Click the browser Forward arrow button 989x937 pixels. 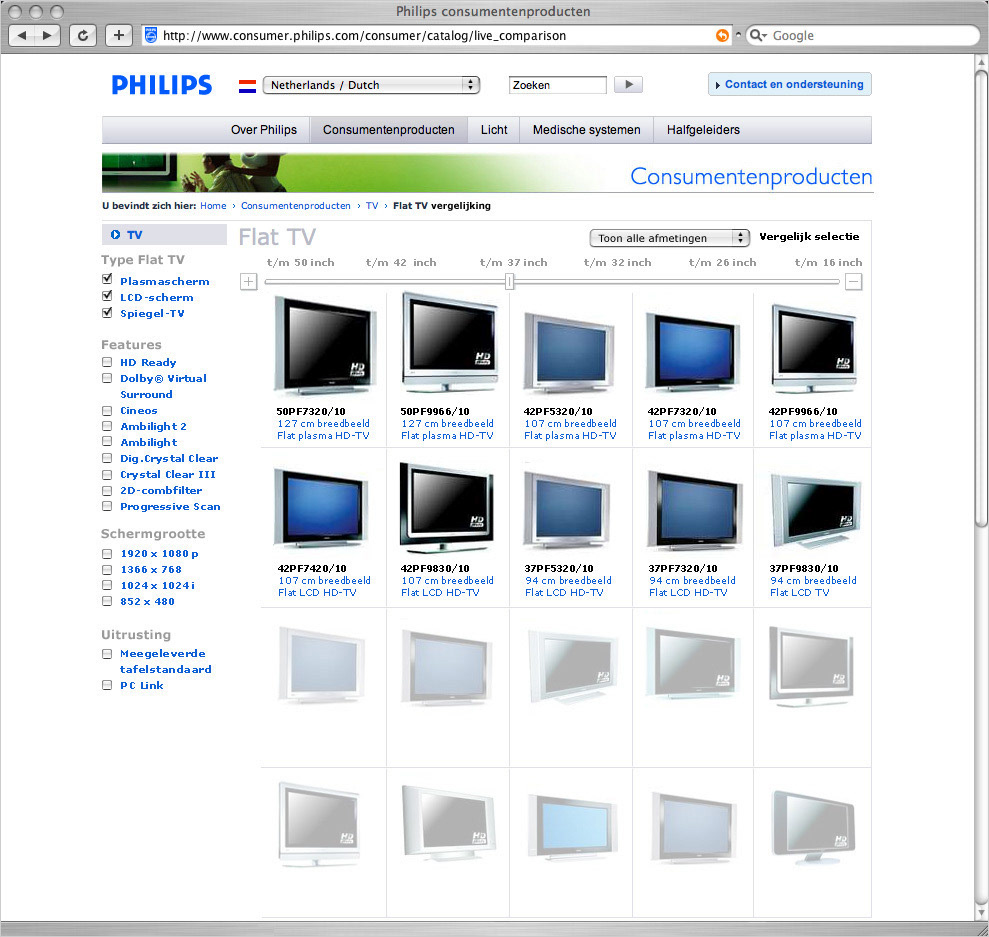(47, 35)
